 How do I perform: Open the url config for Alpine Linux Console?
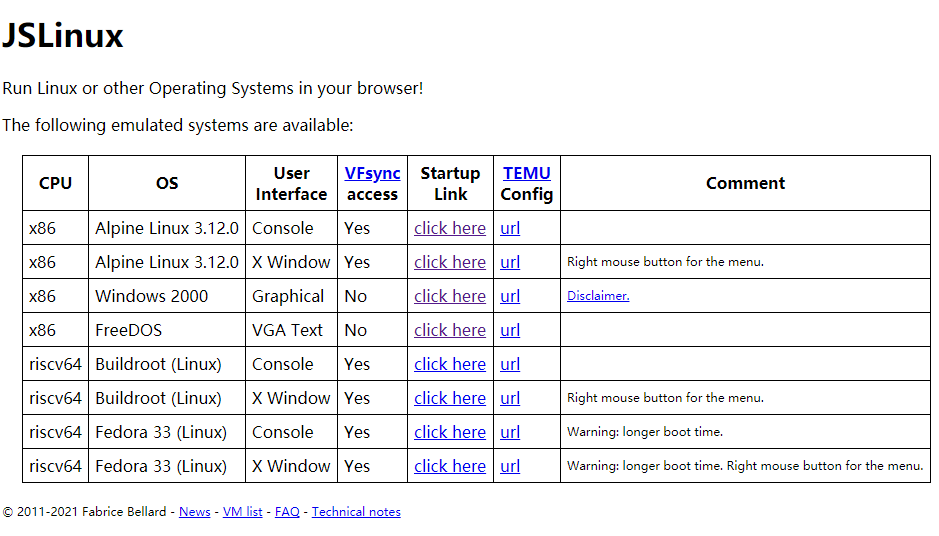point(510,228)
